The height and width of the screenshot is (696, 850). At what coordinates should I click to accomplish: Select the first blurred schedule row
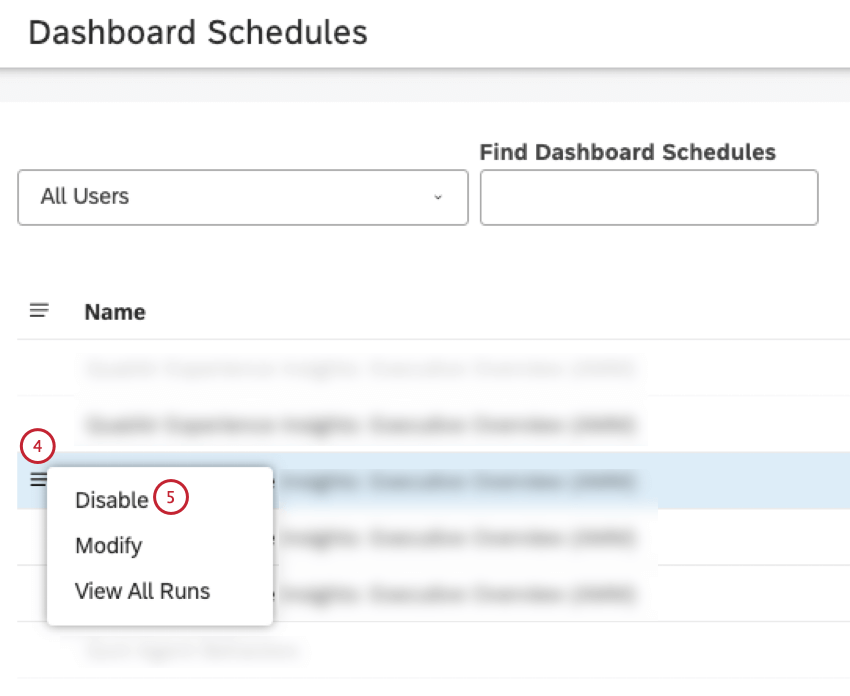pos(360,369)
